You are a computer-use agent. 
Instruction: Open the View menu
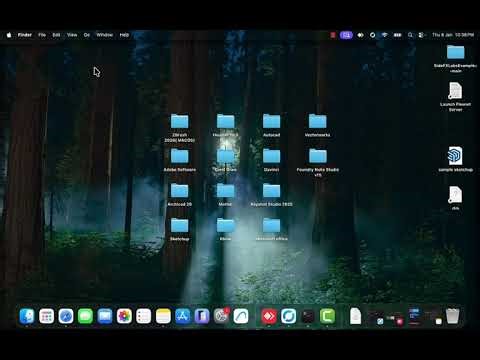click(72, 35)
